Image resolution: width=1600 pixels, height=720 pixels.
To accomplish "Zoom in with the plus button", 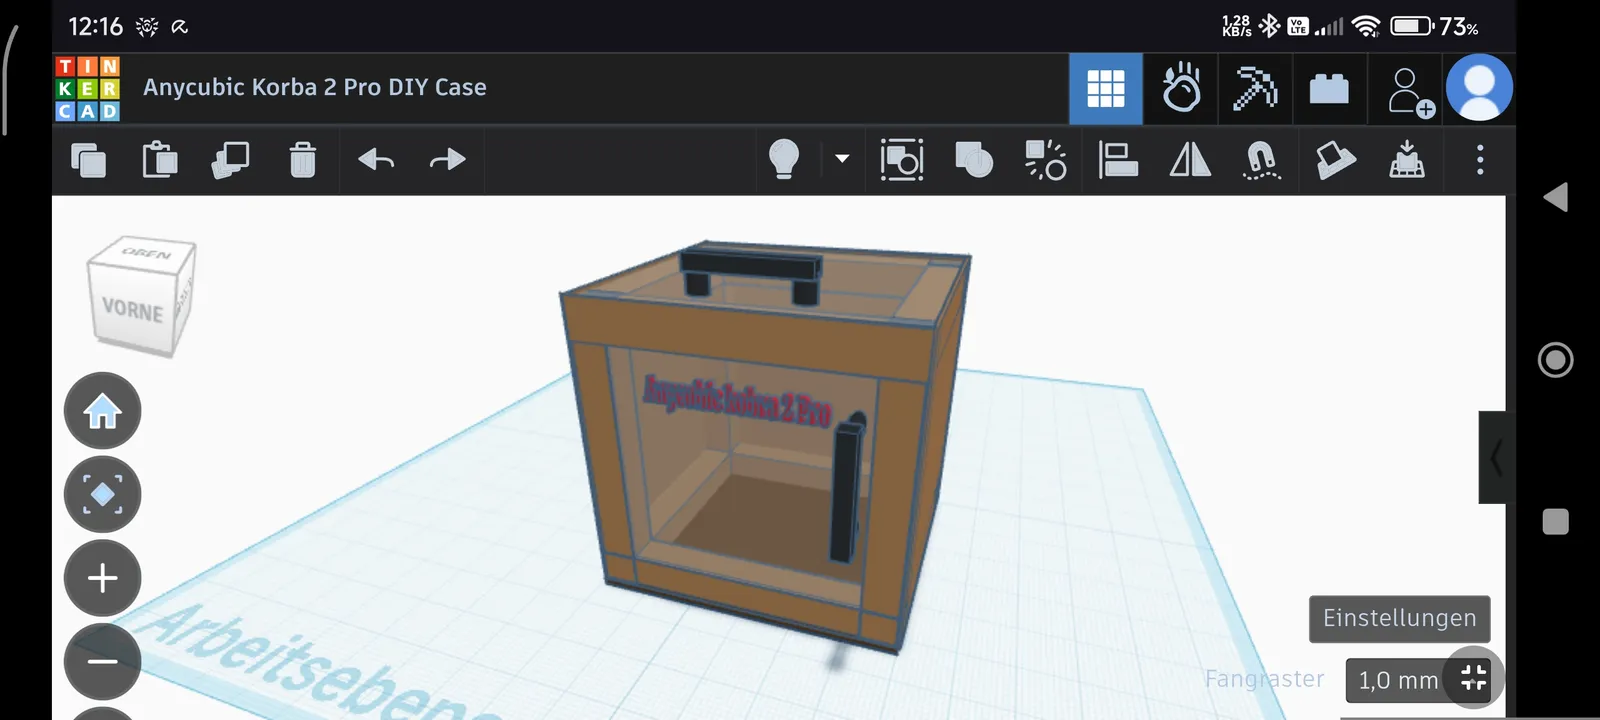I will [x=103, y=578].
